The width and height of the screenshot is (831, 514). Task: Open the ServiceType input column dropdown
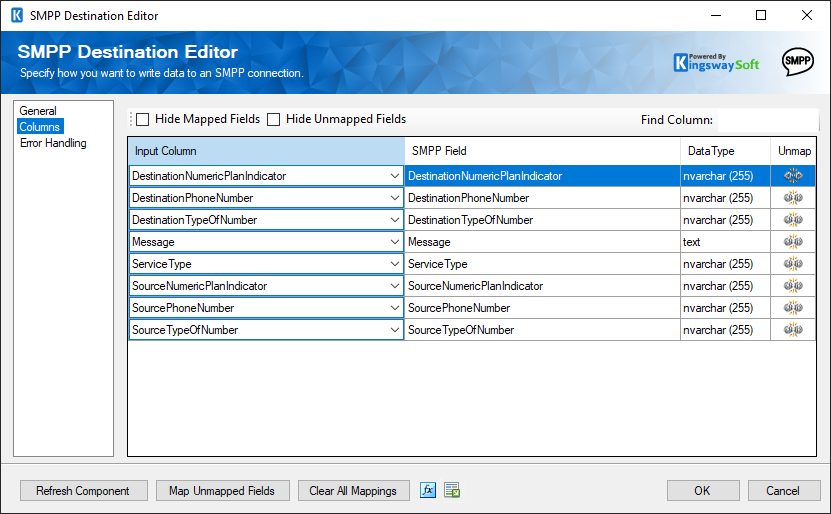[x=395, y=263]
